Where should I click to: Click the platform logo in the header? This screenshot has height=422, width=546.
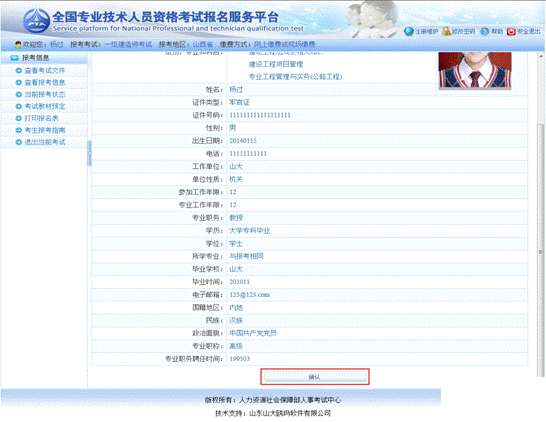click(36, 21)
